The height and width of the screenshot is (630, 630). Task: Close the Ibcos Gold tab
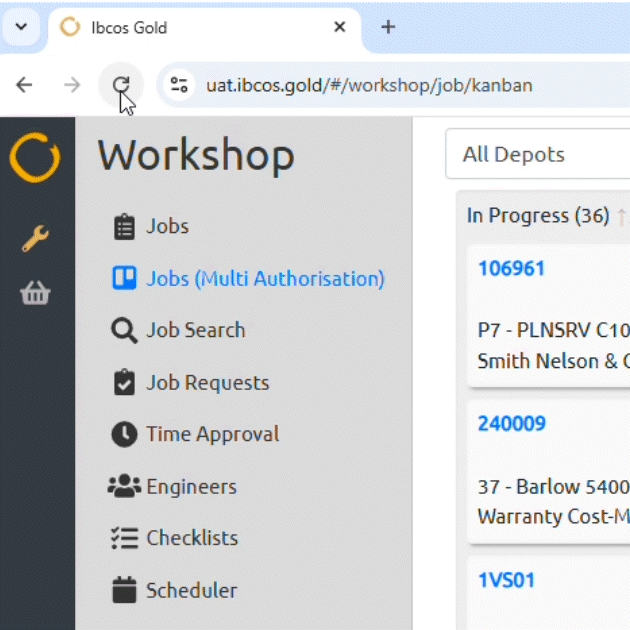point(340,27)
